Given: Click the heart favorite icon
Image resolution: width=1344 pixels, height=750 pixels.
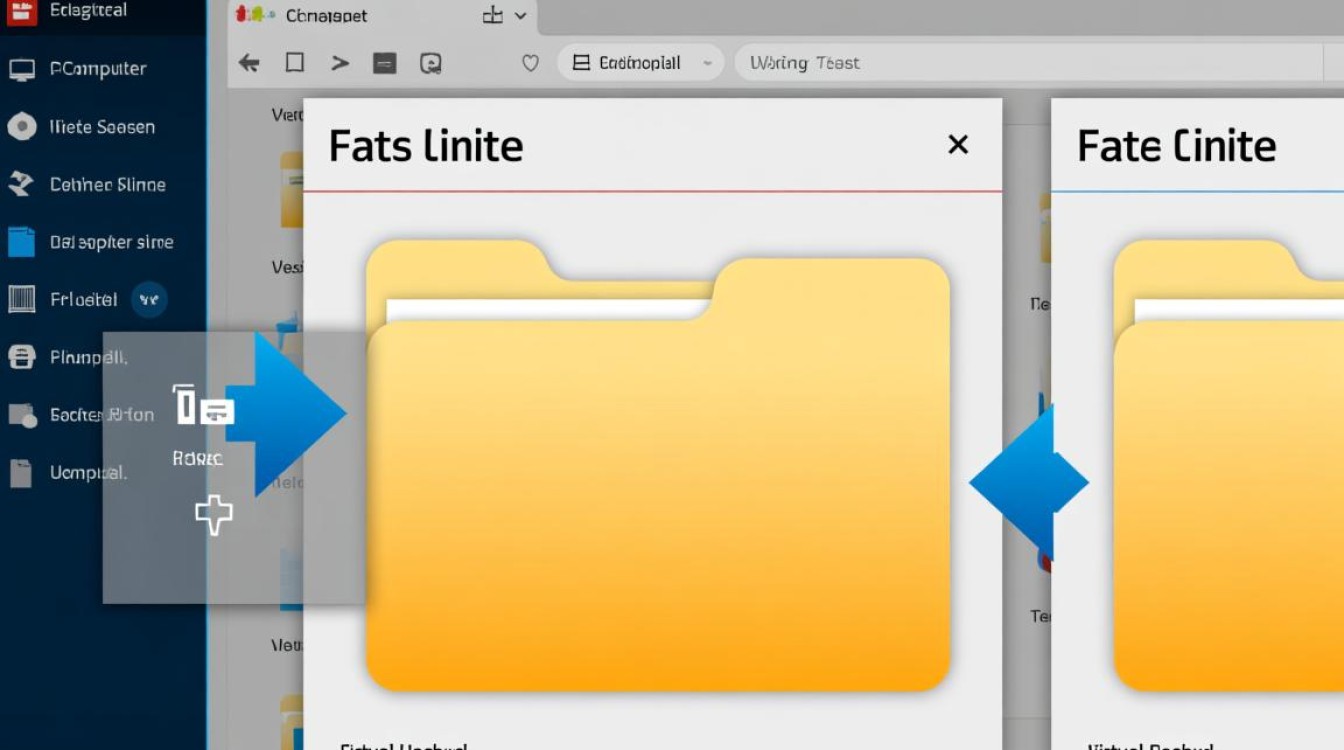Looking at the screenshot, I should (x=531, y=63).
